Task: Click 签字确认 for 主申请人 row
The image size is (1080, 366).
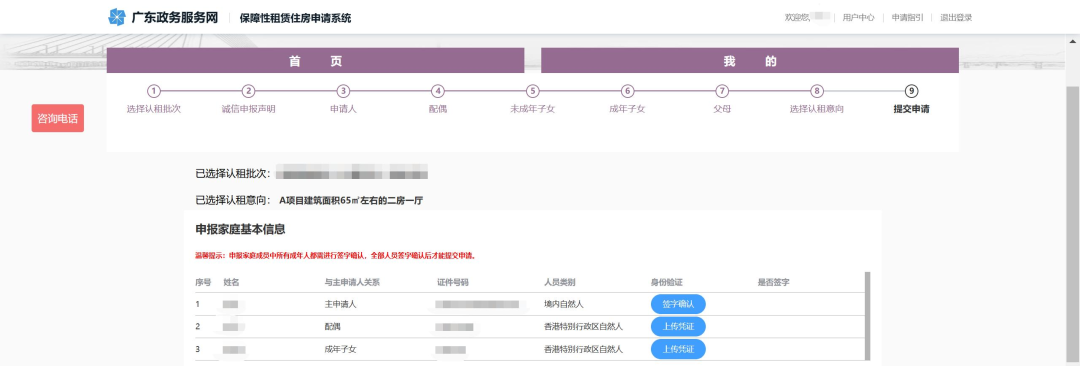Action: 678,304
